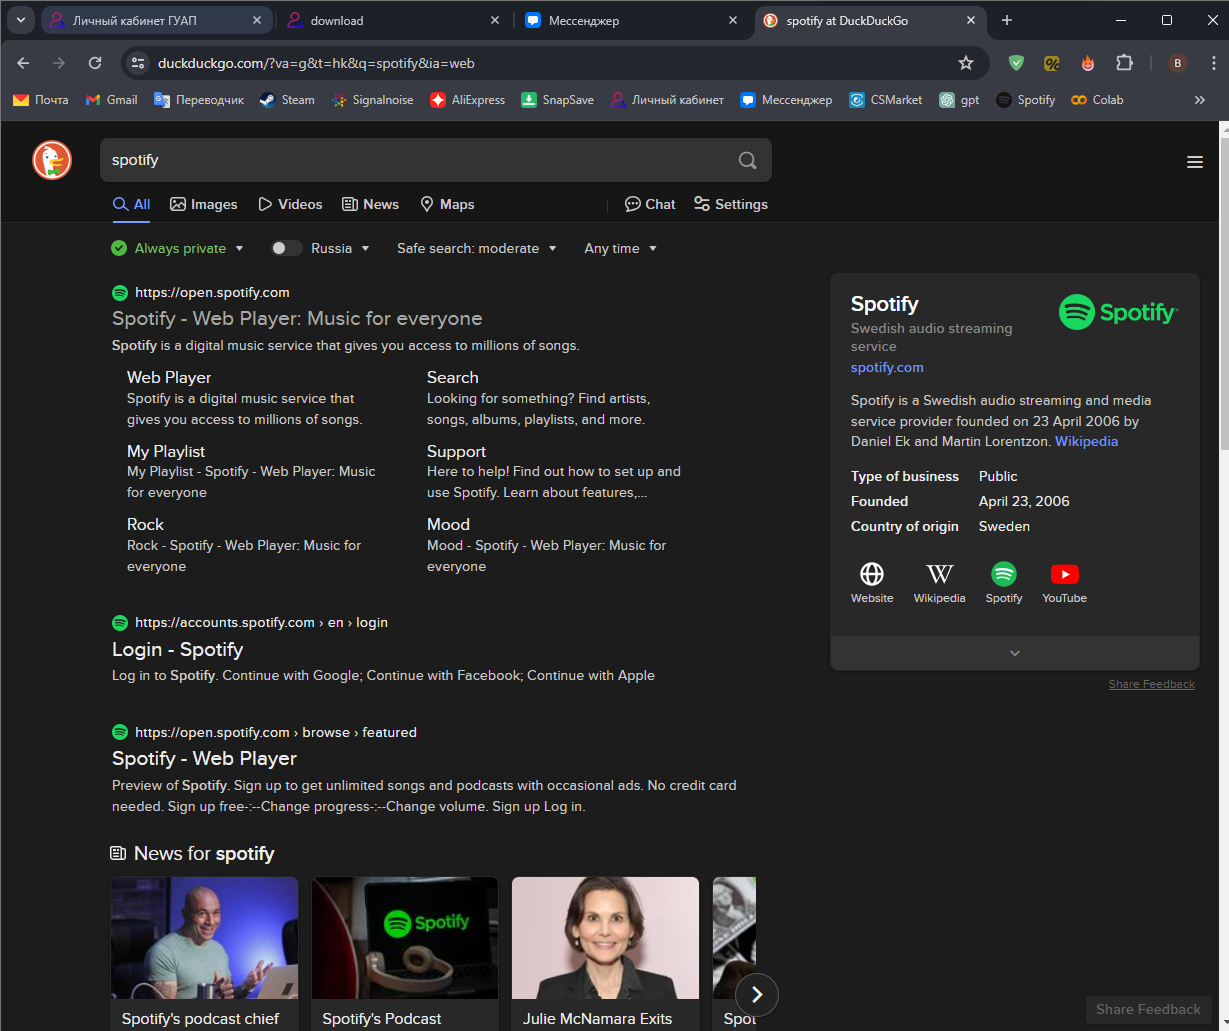Viewport: 1229px width, 1031px height.
Task: Open the Always private dropdown
Action: pyautogui.click(x=178, y=248)
